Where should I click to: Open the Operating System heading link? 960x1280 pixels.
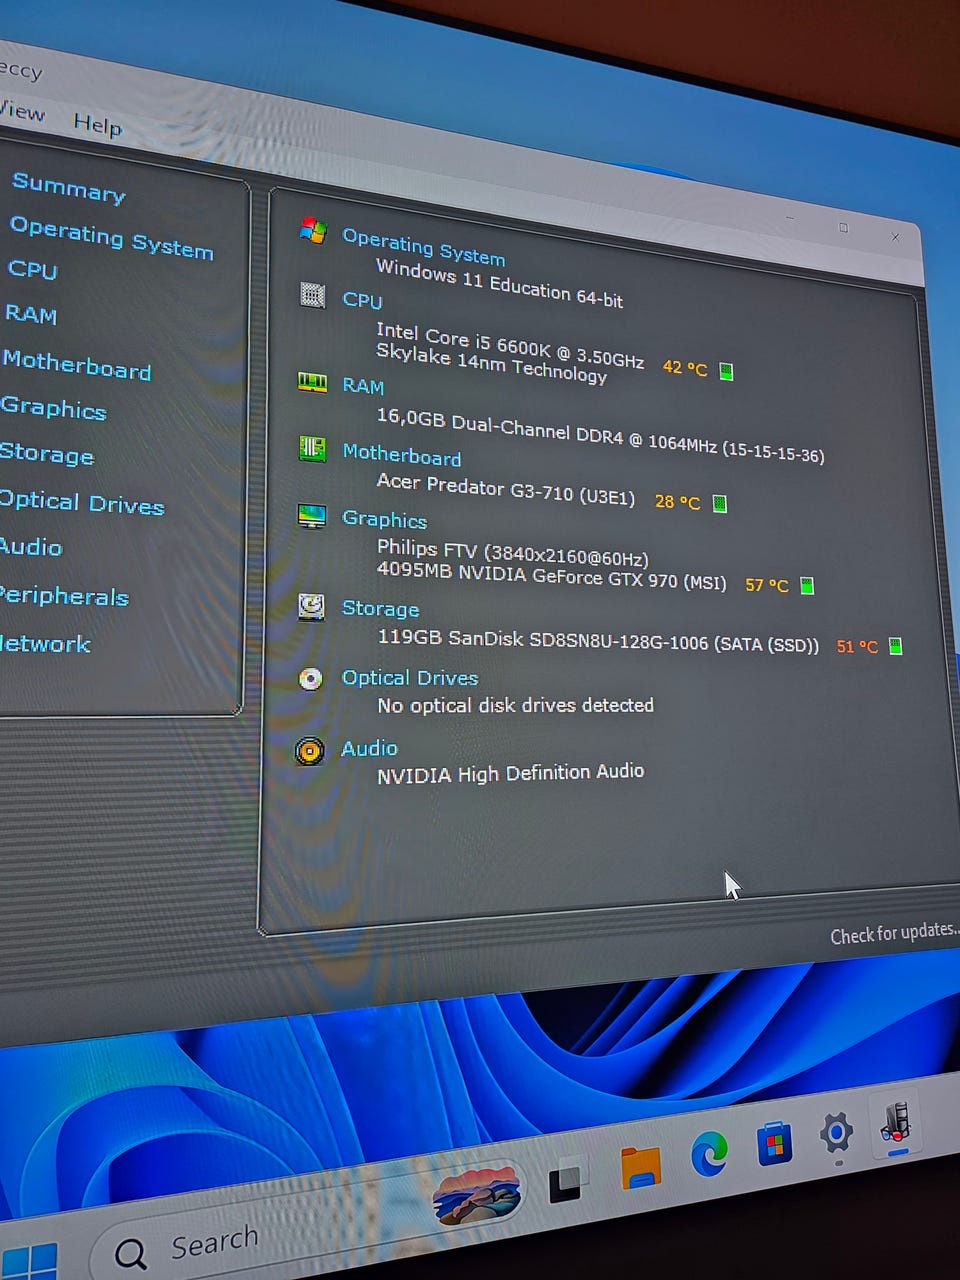pos(423,246)
